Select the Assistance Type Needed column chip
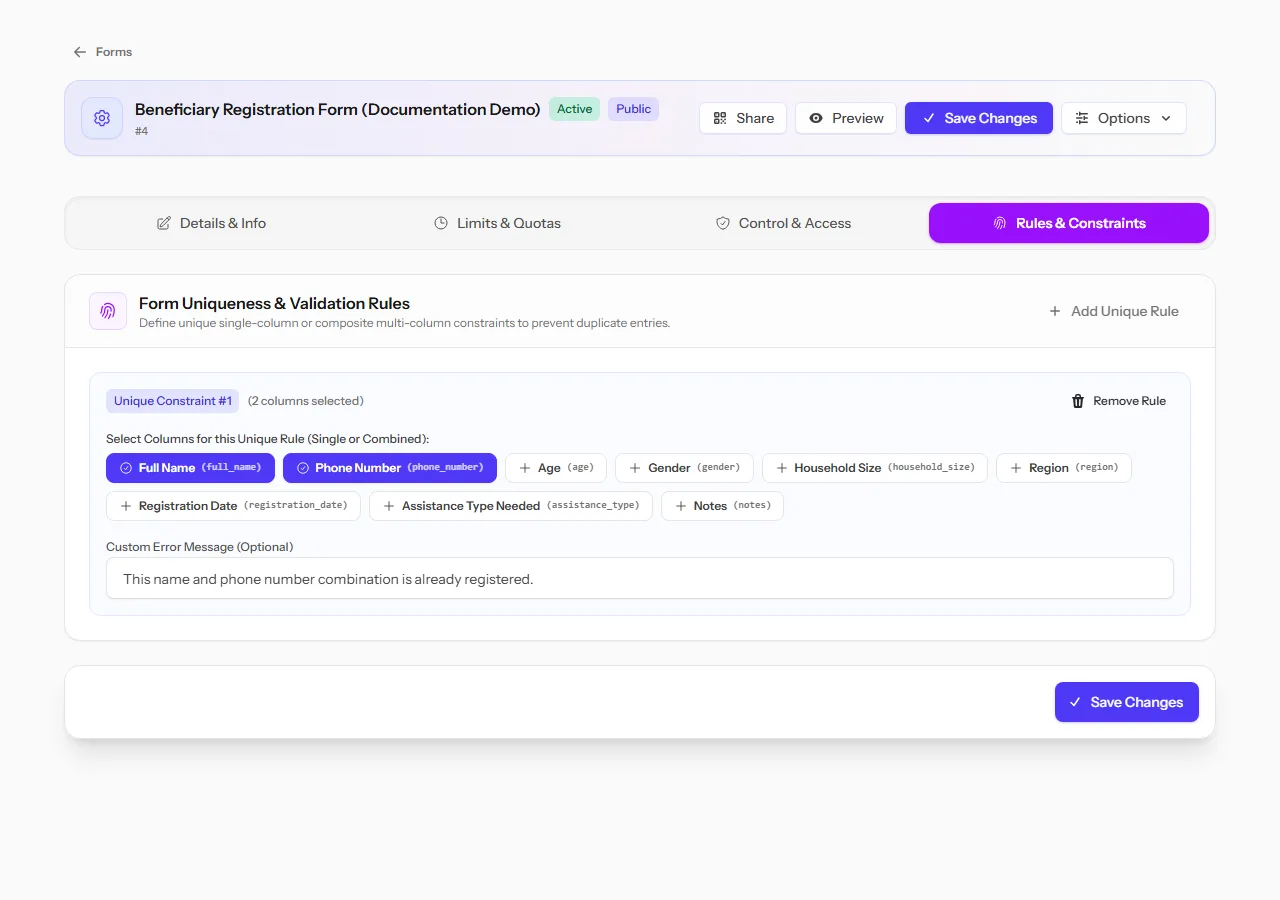Image resolution: width=1280 pixels, height=900 pixels. 511,506
